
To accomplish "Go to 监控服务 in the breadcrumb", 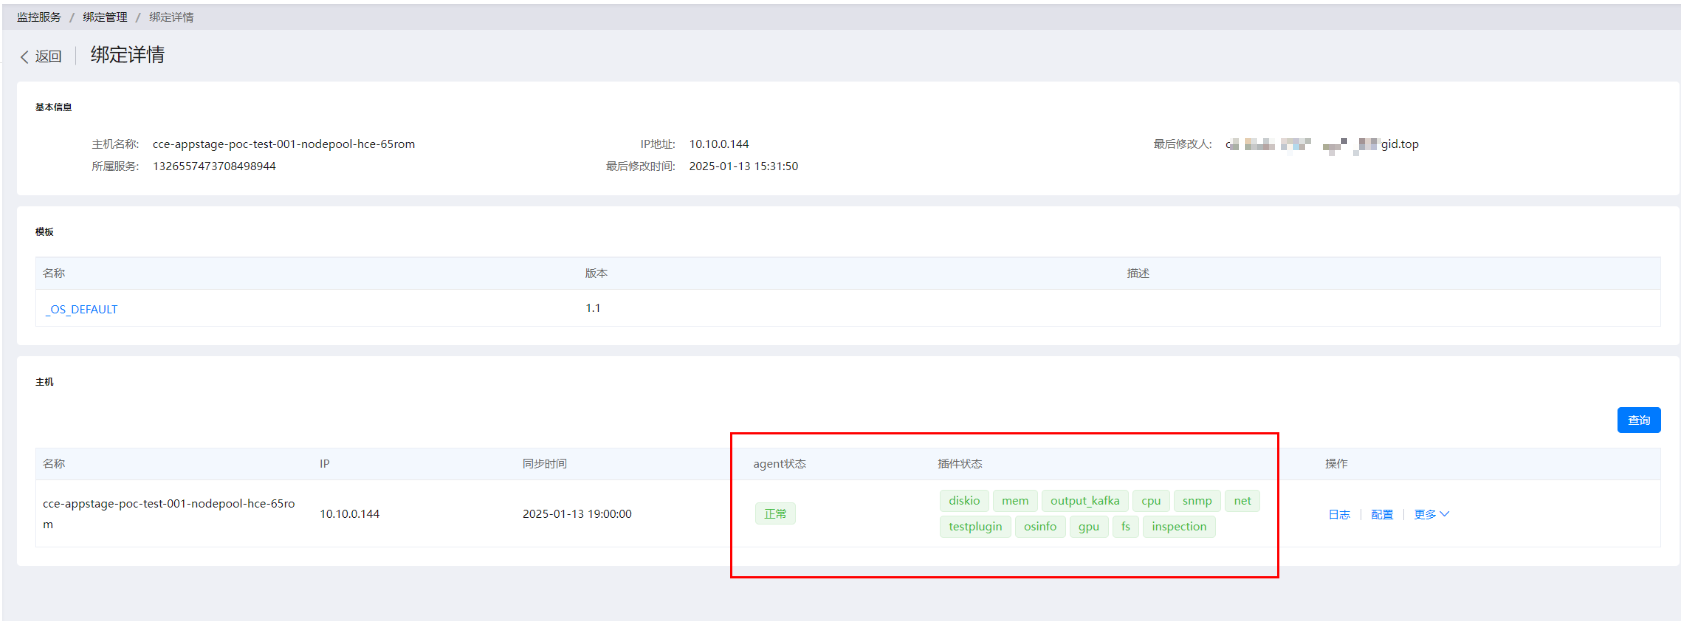I will click(39, 17).
